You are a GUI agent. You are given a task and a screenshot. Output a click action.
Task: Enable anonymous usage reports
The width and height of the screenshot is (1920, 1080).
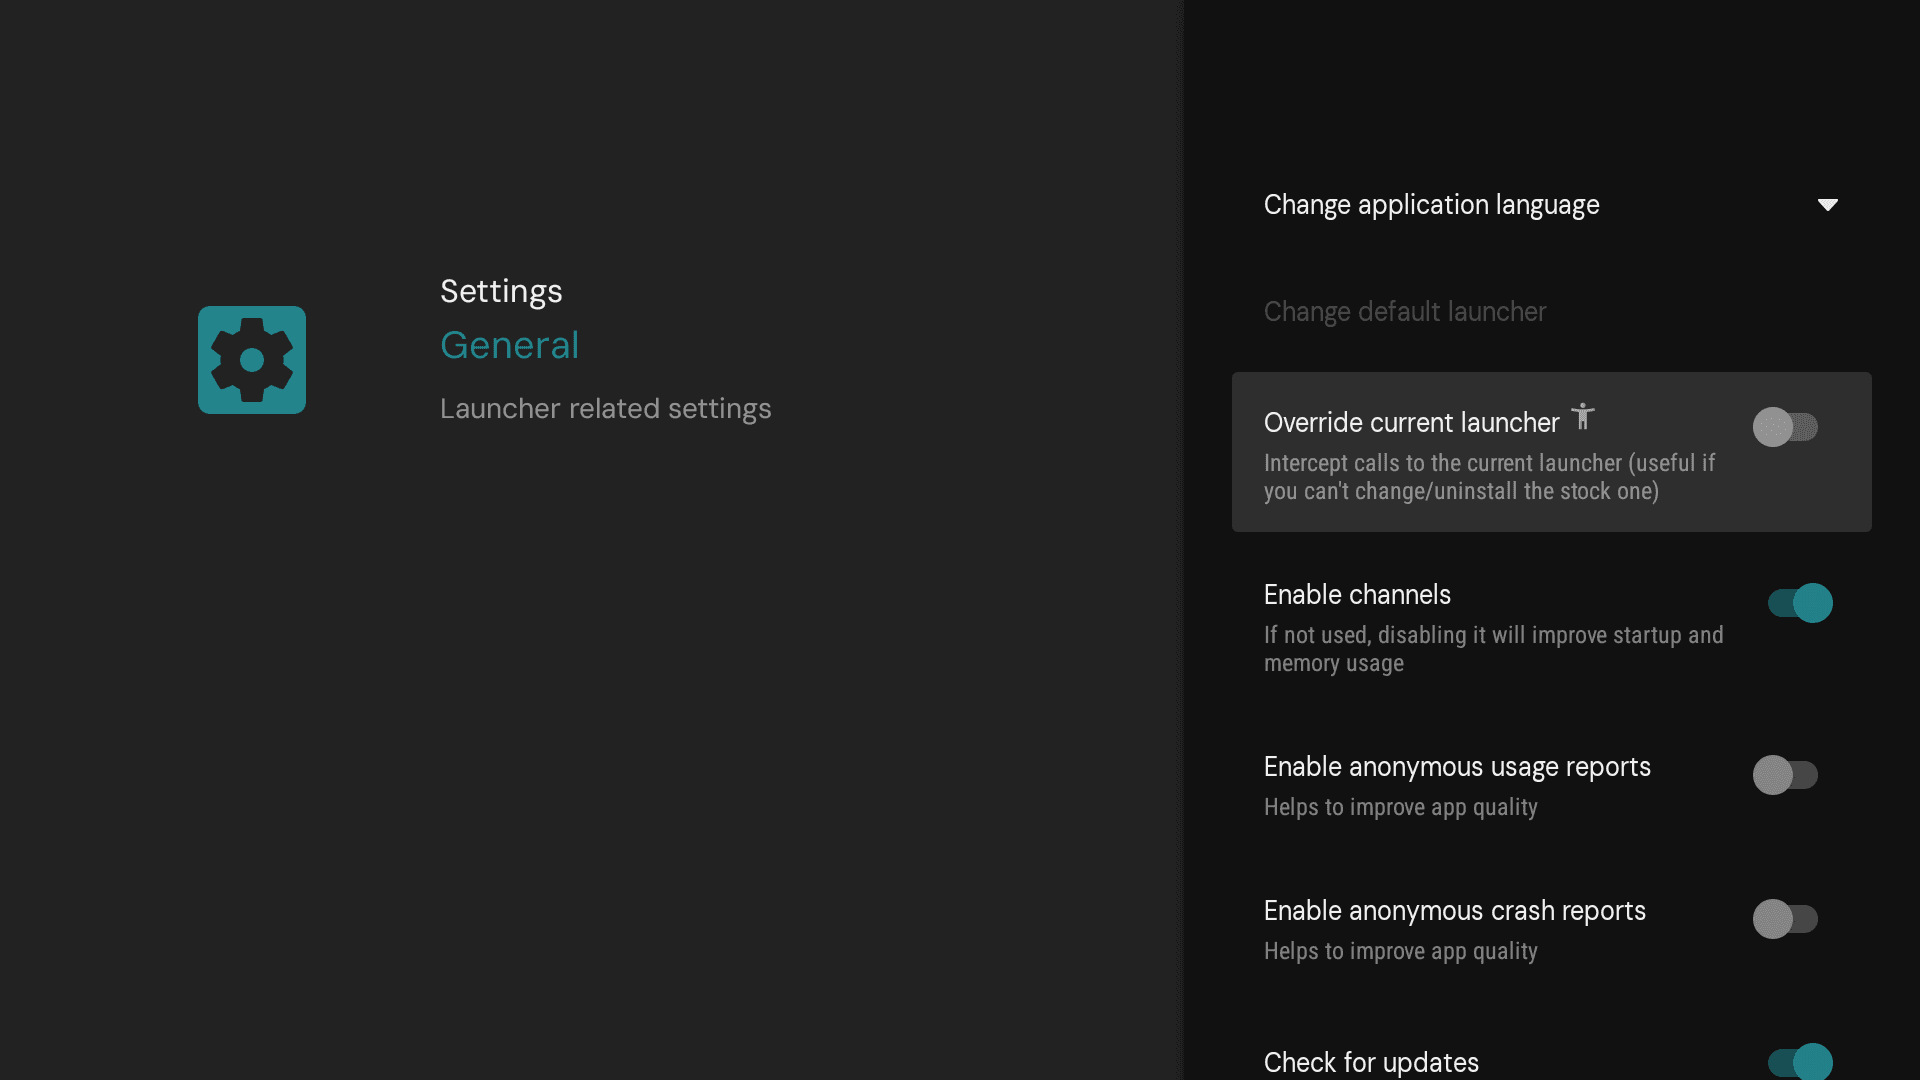[1786, 774]
